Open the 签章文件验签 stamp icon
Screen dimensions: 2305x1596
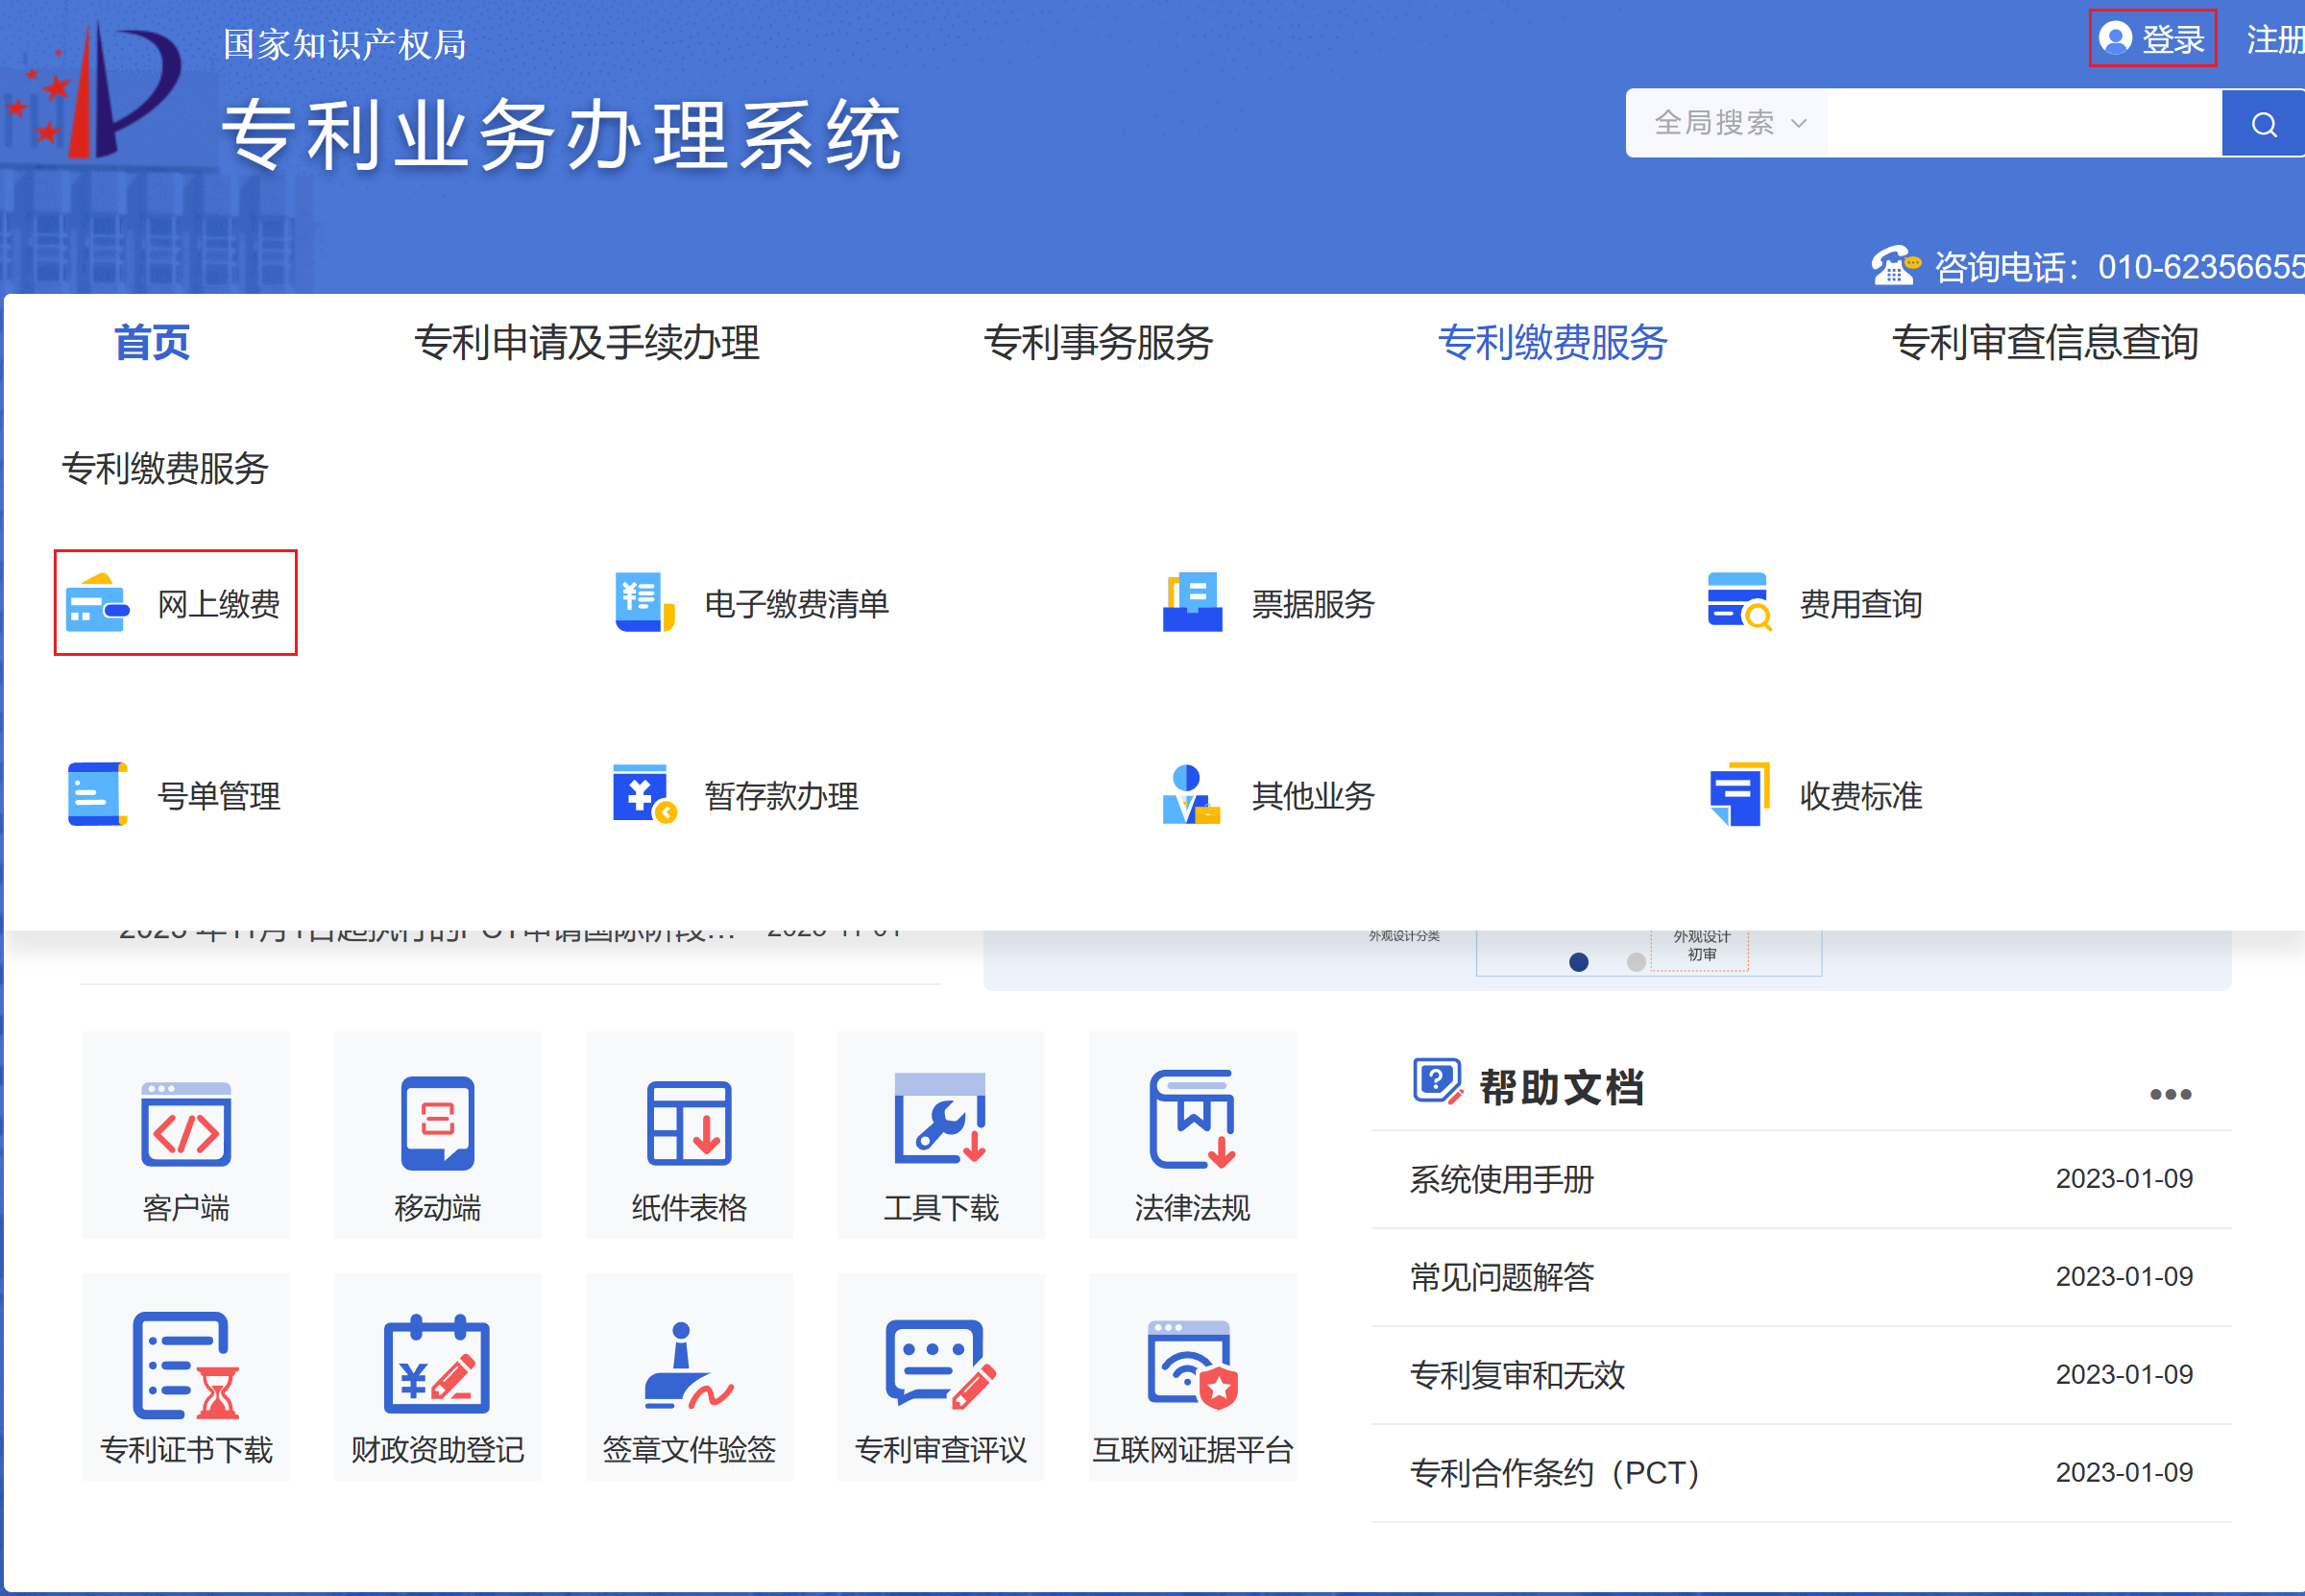click(689, 1366)
